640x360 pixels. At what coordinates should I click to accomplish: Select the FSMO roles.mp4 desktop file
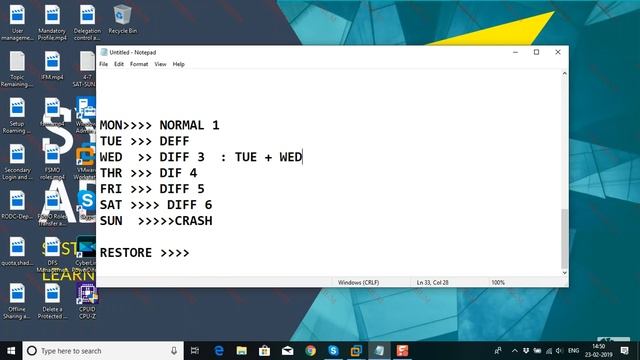click(x=52, y=162)
